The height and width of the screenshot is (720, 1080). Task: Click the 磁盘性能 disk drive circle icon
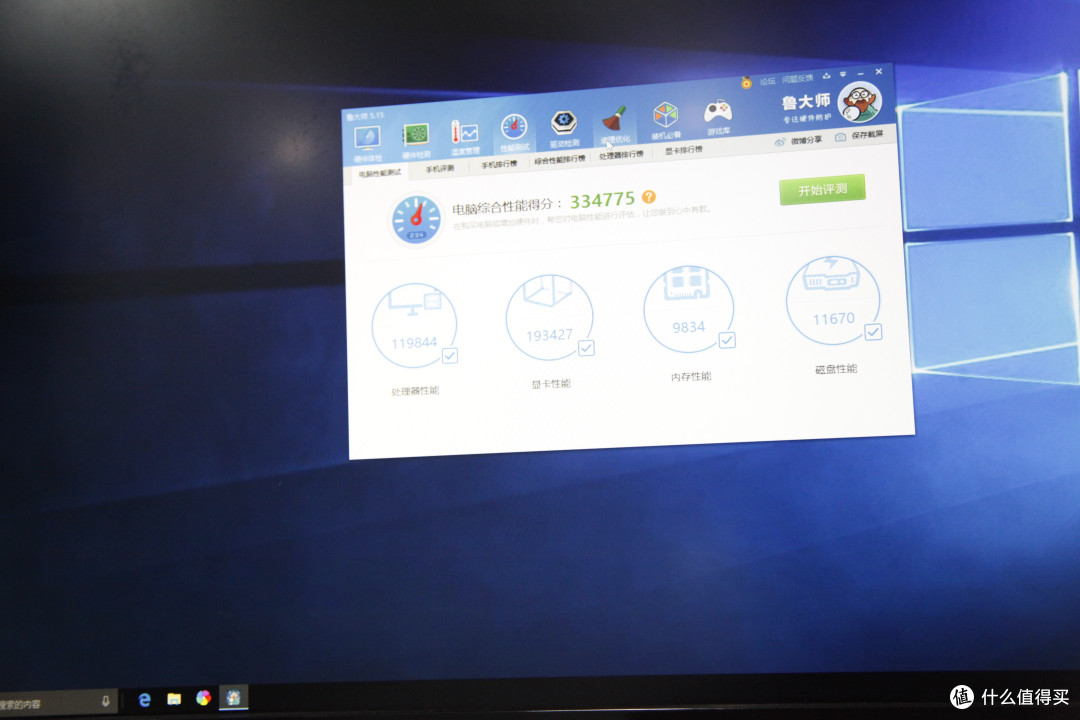pyautogui.click(x=833, y=300)
